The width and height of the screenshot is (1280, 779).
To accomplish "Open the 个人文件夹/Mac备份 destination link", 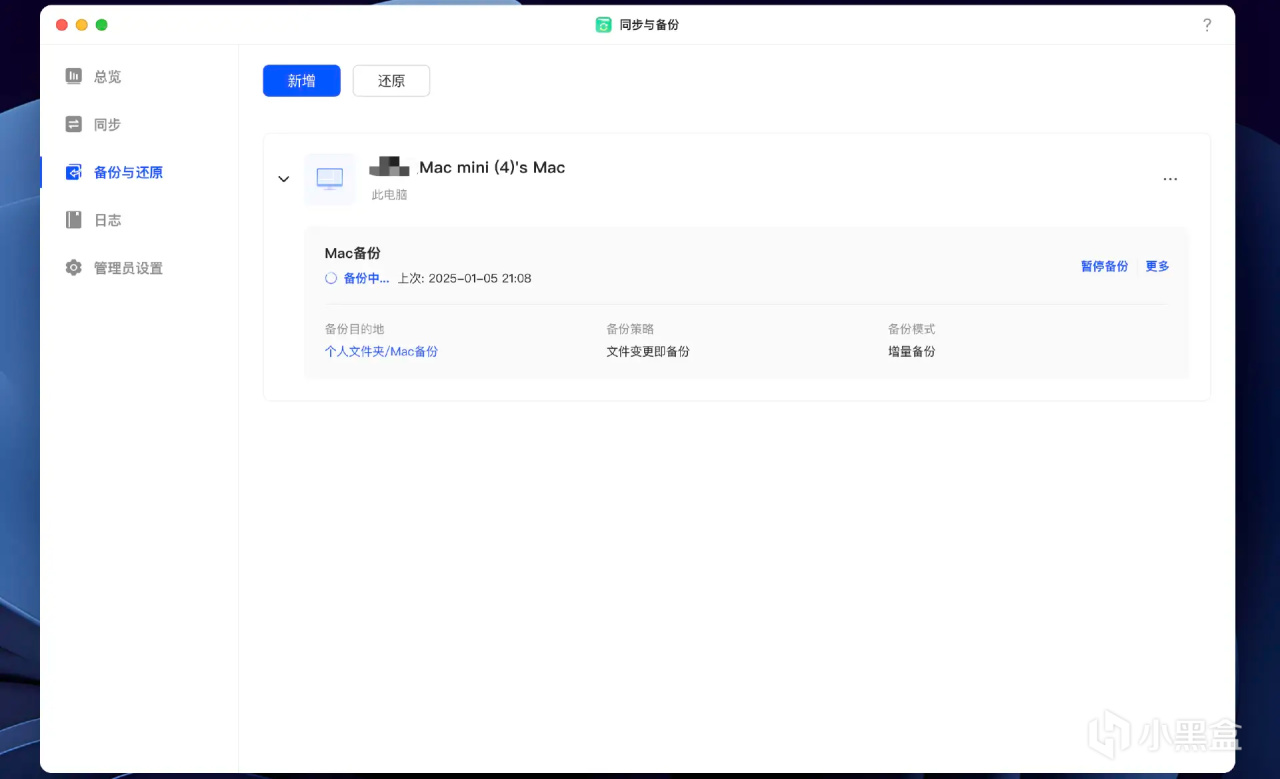I will coord(381,352).
